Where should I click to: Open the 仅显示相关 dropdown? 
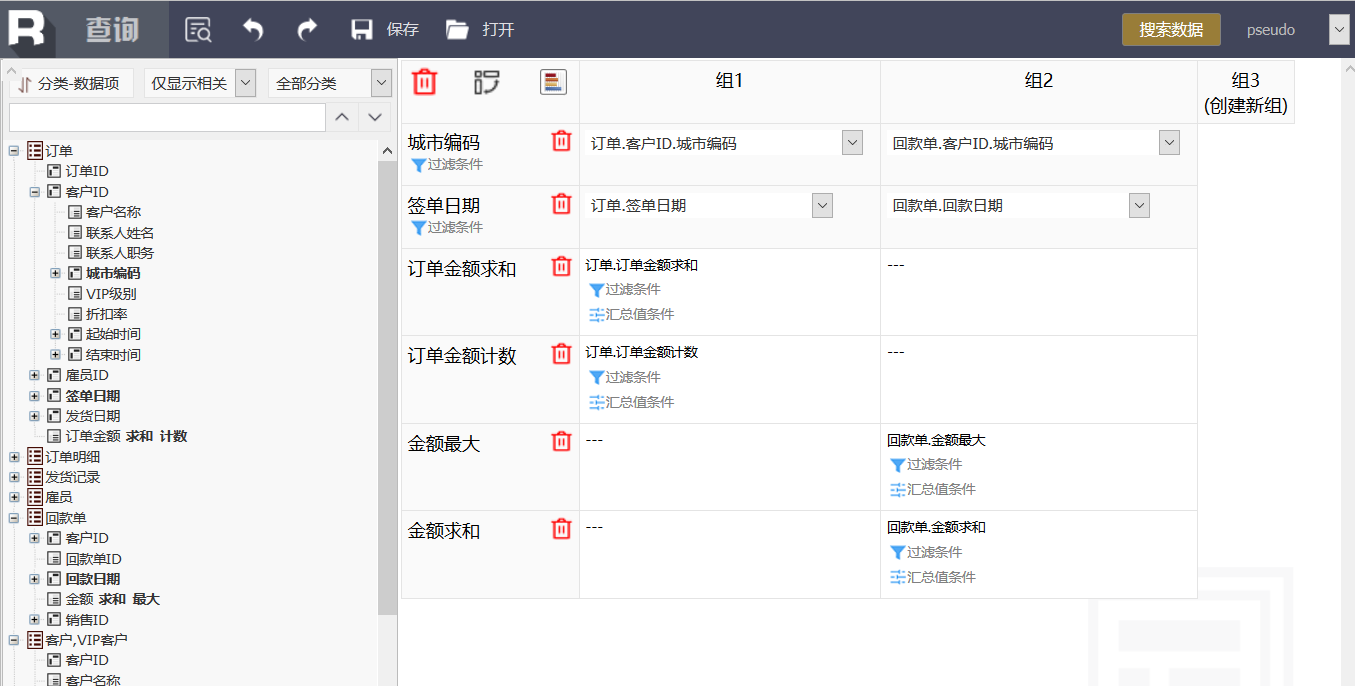[245, 83]
